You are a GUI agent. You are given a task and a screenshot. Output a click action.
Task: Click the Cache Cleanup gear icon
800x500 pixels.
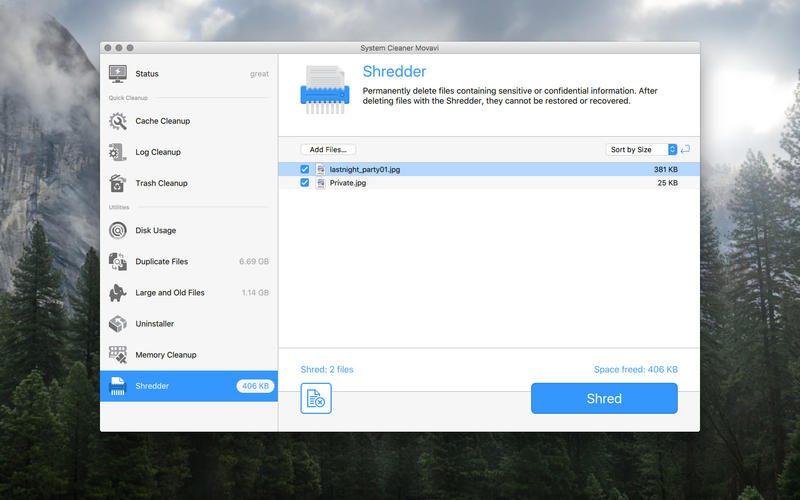point(118,121)
